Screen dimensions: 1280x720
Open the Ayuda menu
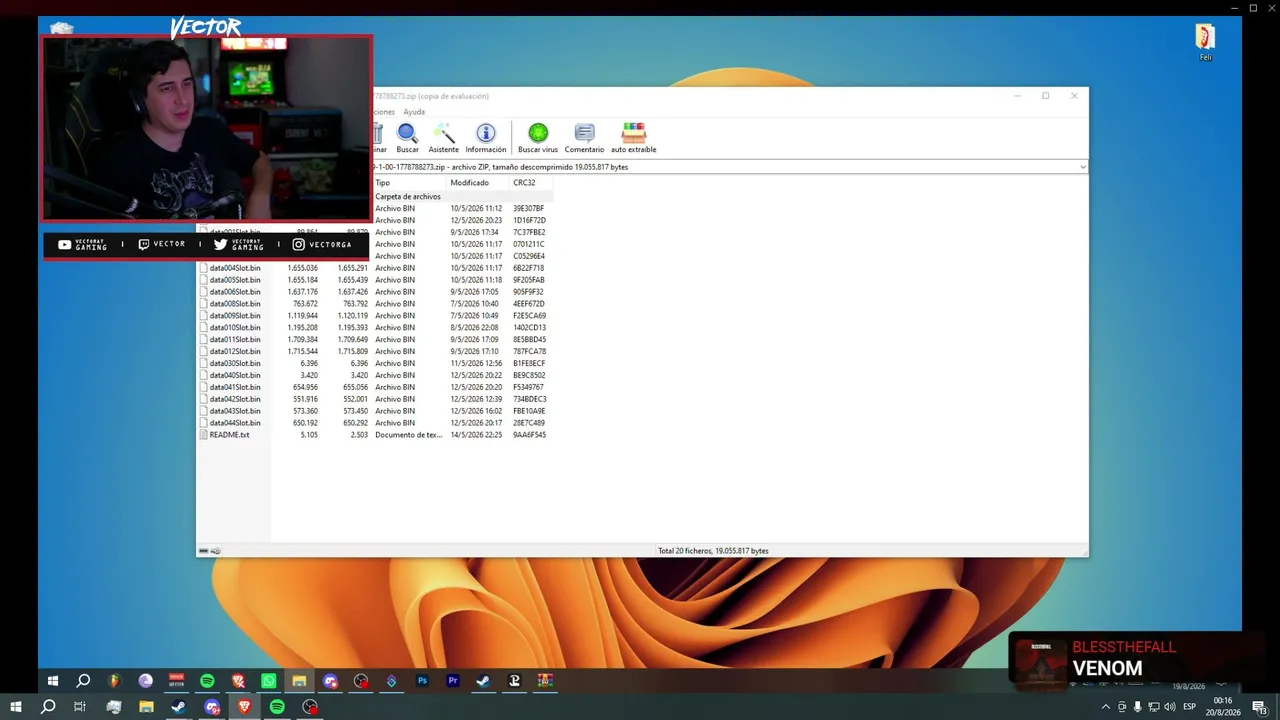pos(414,112)
